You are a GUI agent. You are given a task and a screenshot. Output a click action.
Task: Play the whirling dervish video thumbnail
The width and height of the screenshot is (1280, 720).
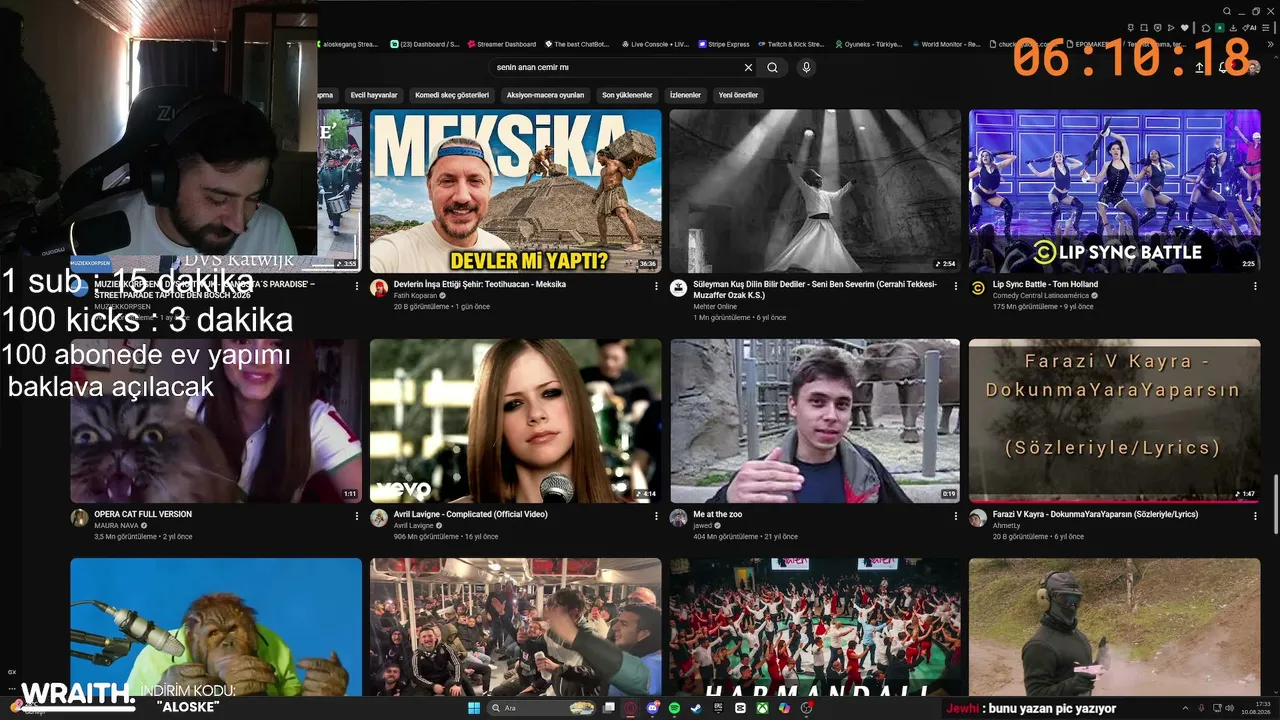[x=815, y=191]
